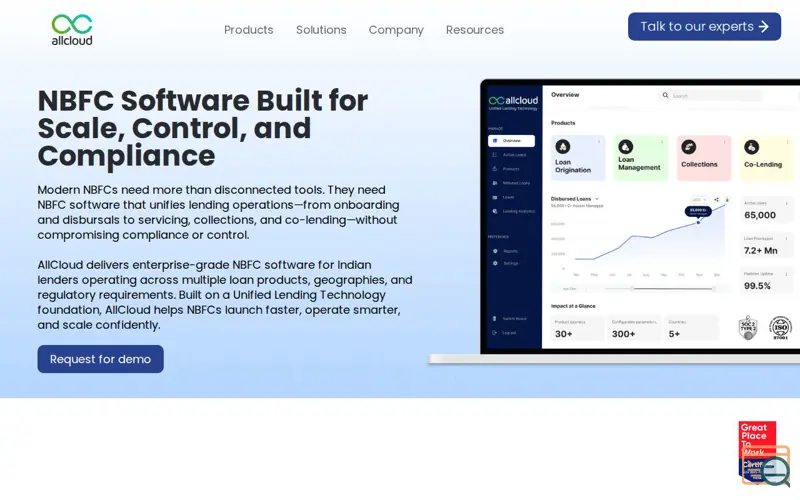Image resolution: width=800 pixels, height=500 pixels.
Task: Click the allcloud logo in the page header
Action: tap(72, 30)
